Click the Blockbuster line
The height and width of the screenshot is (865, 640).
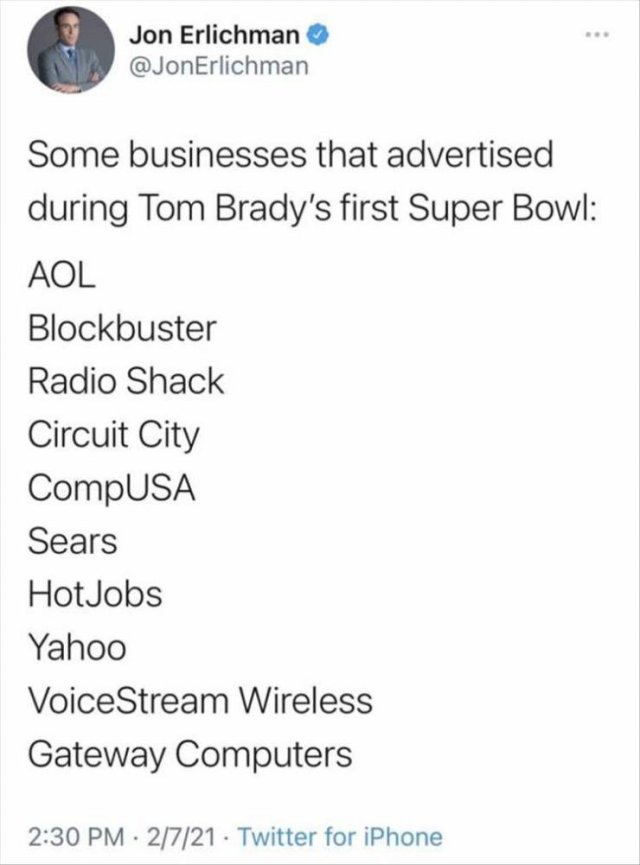[x=122, y=329]
